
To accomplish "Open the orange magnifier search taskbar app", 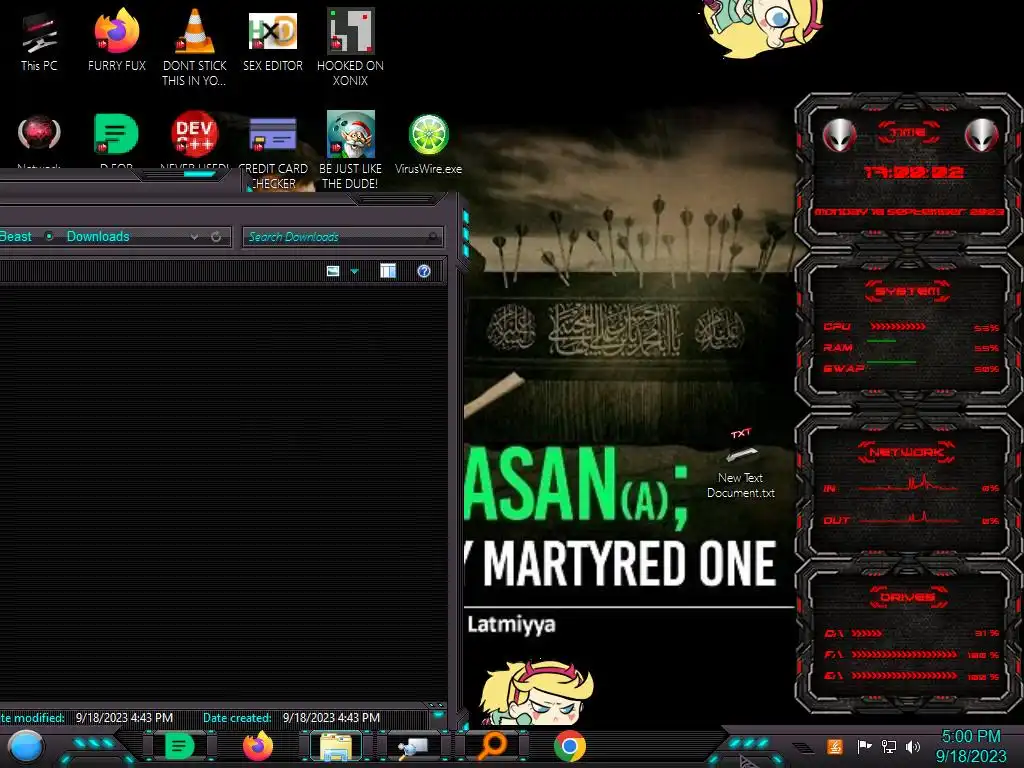I will tap(492, 746).
